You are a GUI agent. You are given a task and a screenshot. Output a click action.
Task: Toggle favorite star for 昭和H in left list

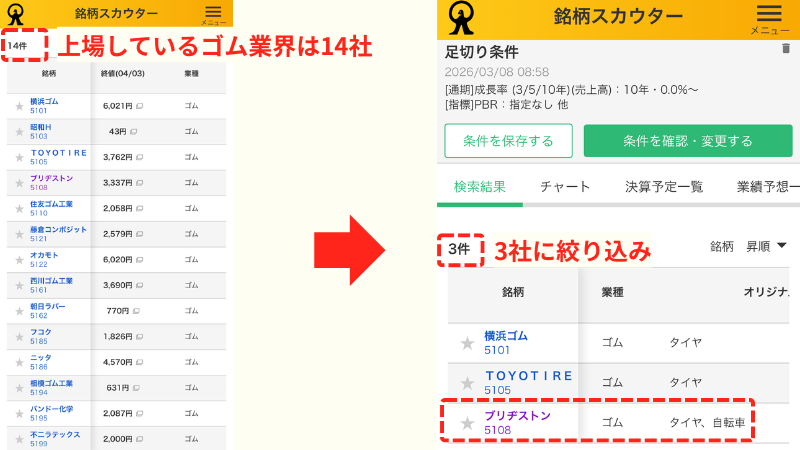[19, 131]
